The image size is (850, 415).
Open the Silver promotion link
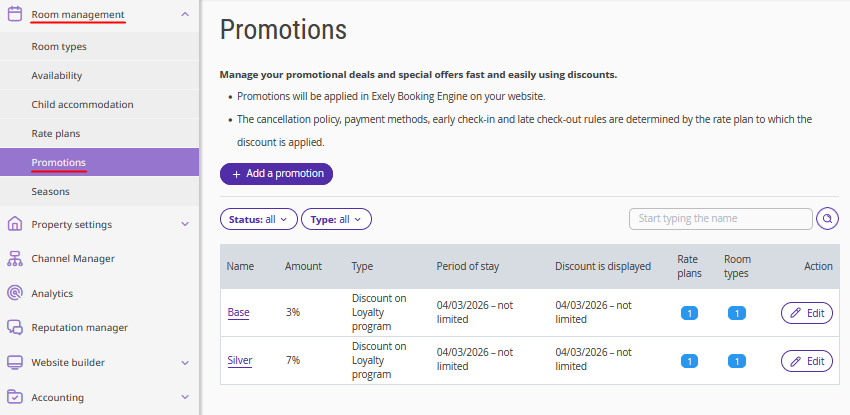[x=239, y=360]
